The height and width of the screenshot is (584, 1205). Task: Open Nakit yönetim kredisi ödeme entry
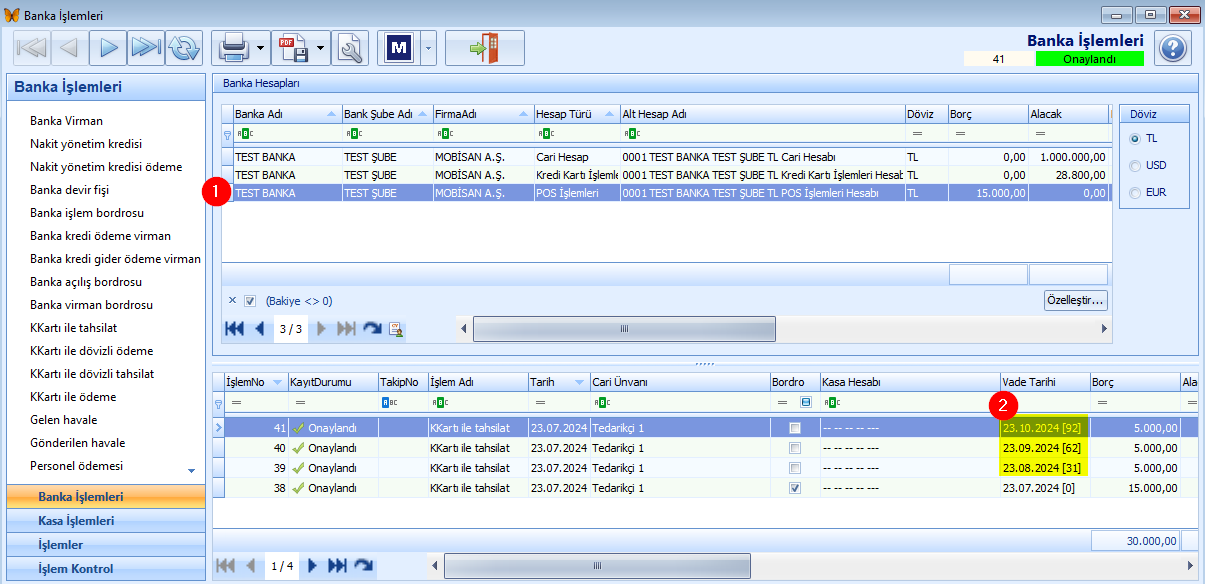(x=106, y=167)
